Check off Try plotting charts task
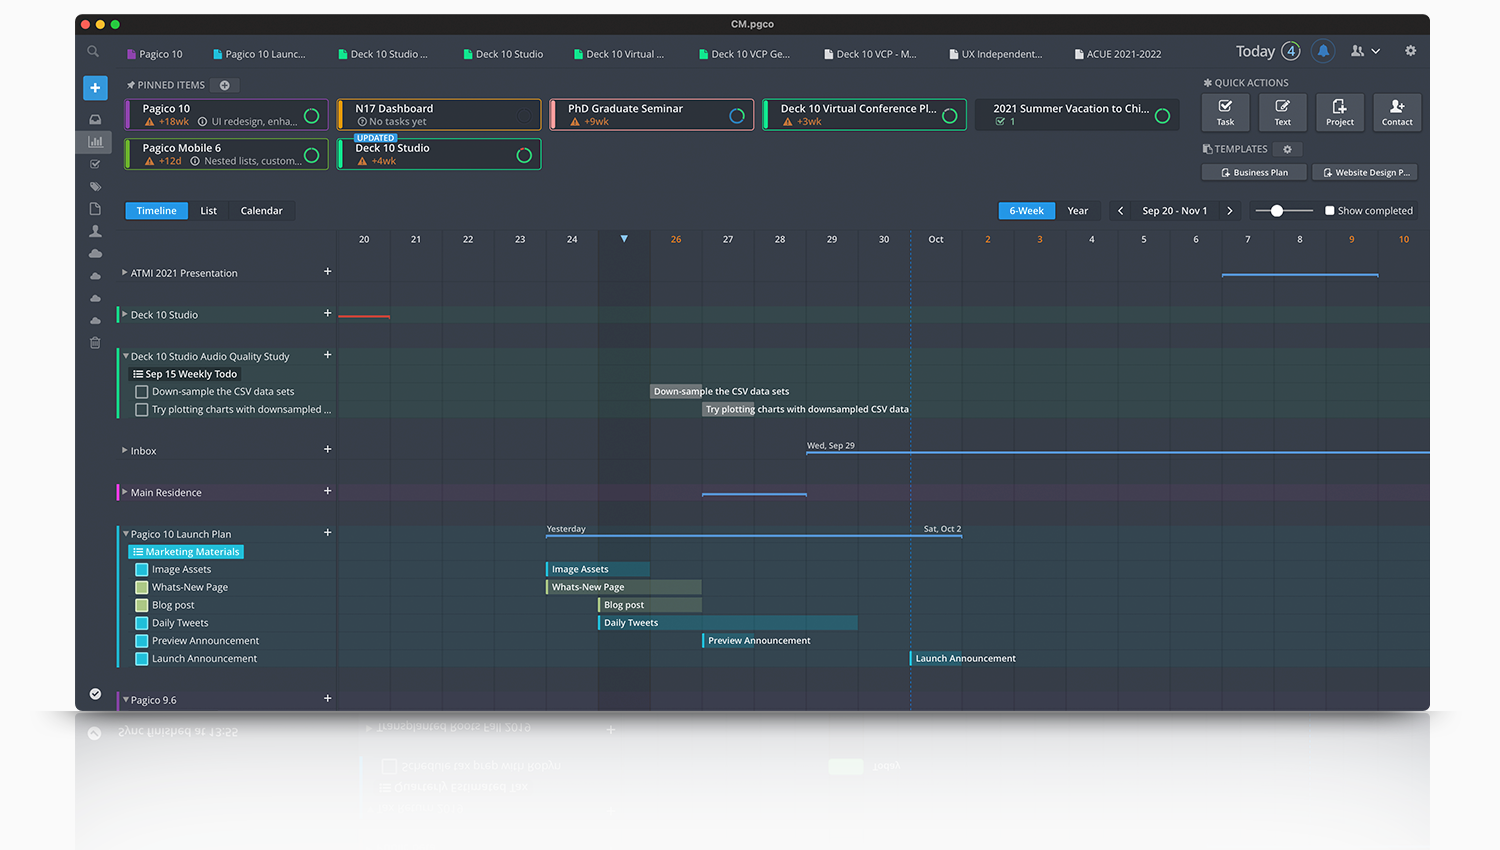This screenshot has width=1500, height=850. point(142,410)
